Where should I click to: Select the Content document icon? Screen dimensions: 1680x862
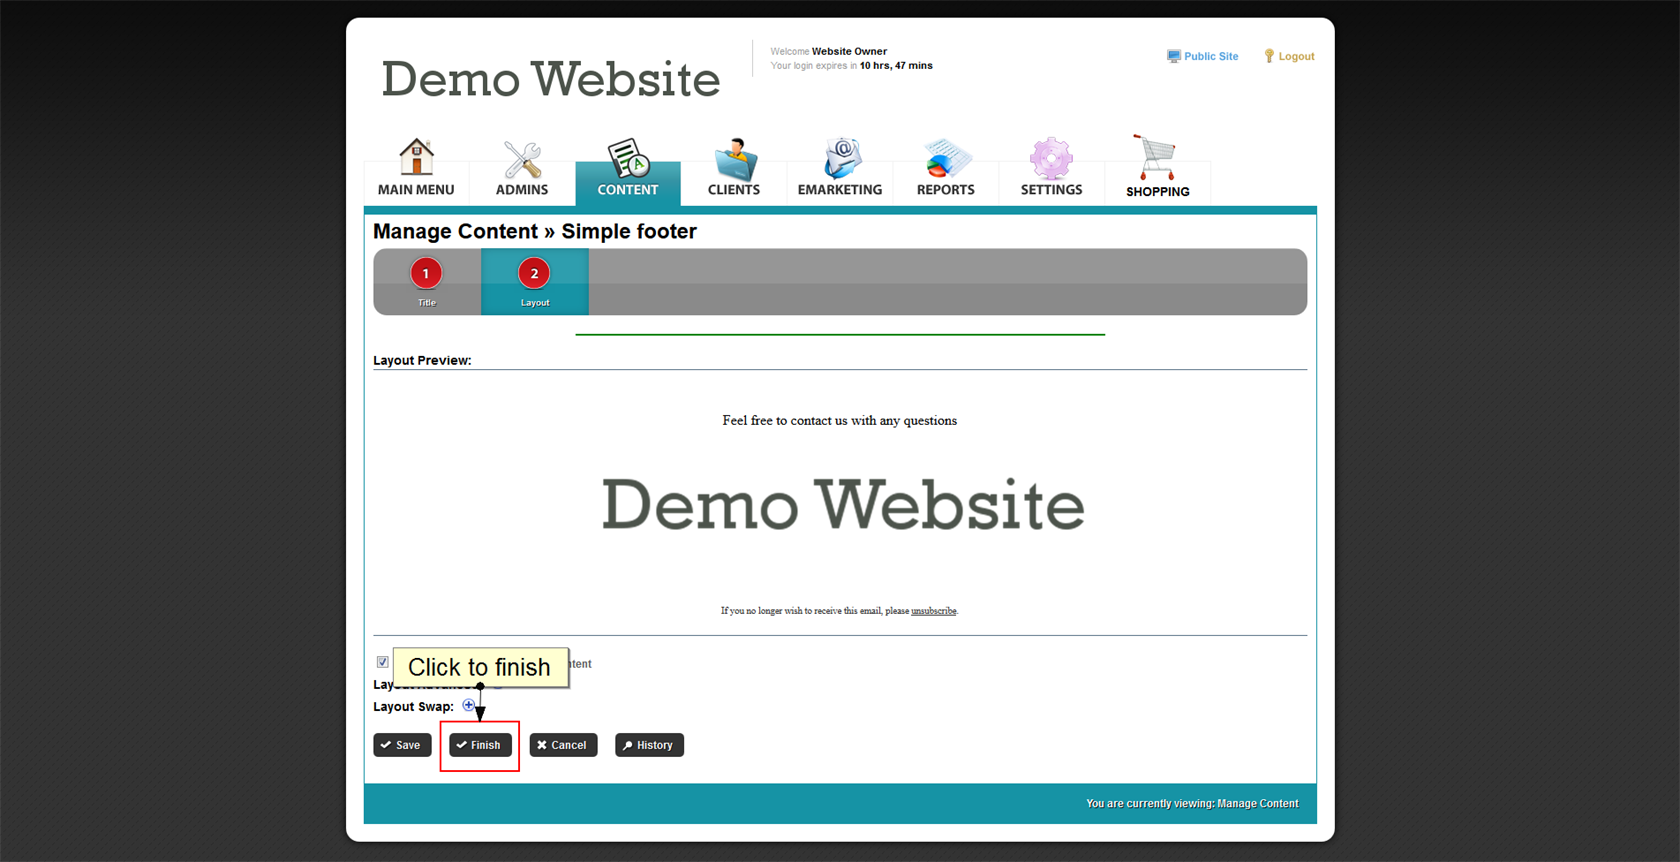click(x=628, y=159)
